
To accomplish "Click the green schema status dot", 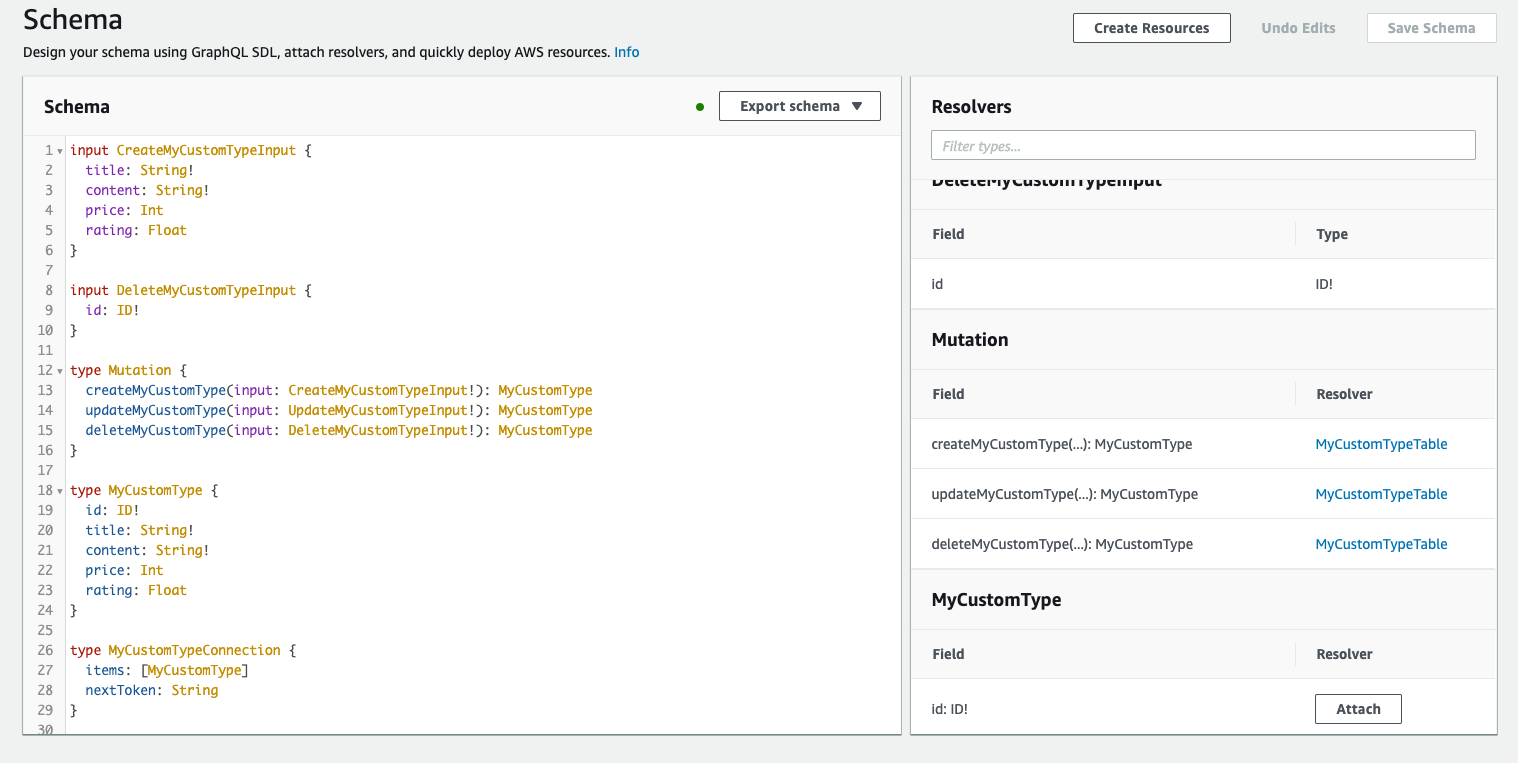I will click(x=700, y=107).
